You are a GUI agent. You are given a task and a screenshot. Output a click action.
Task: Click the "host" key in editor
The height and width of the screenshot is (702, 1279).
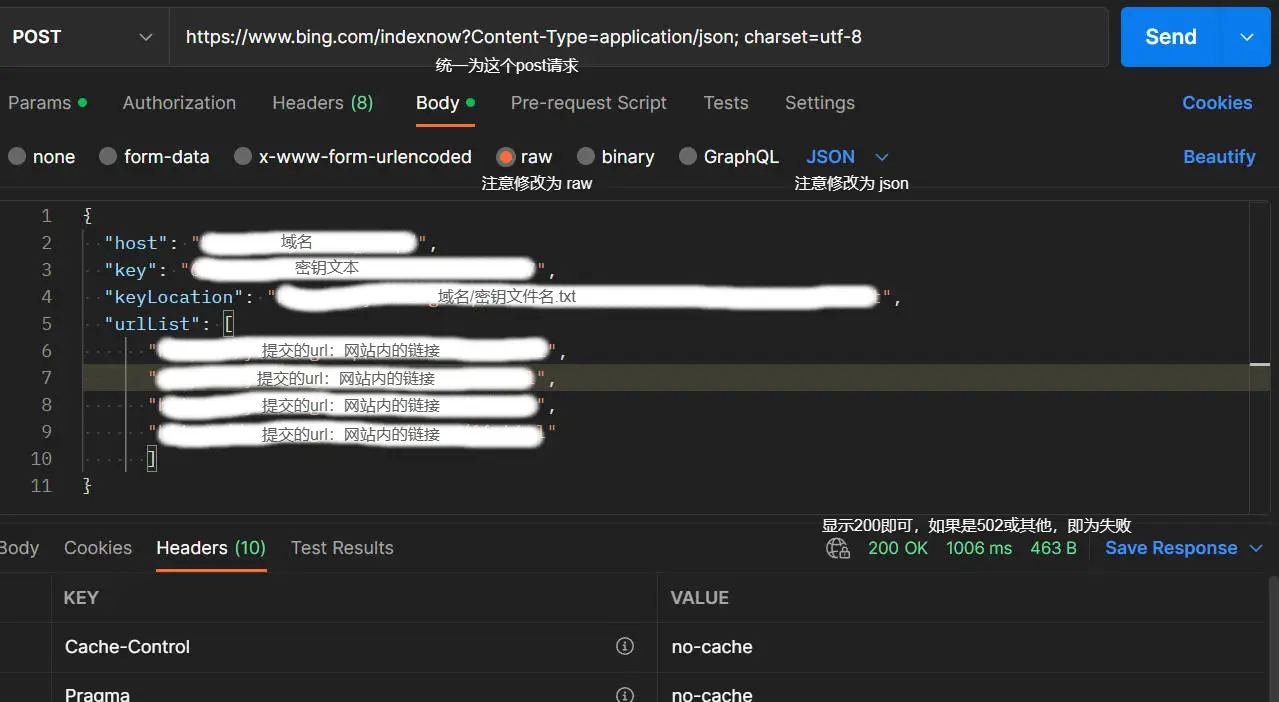[x=136, y=243]
